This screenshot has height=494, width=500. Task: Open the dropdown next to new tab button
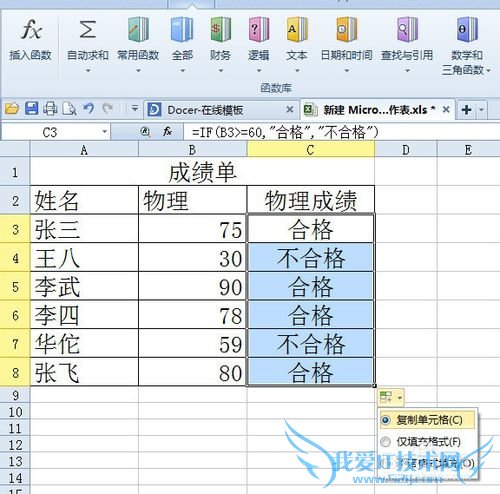click(481, 109)
